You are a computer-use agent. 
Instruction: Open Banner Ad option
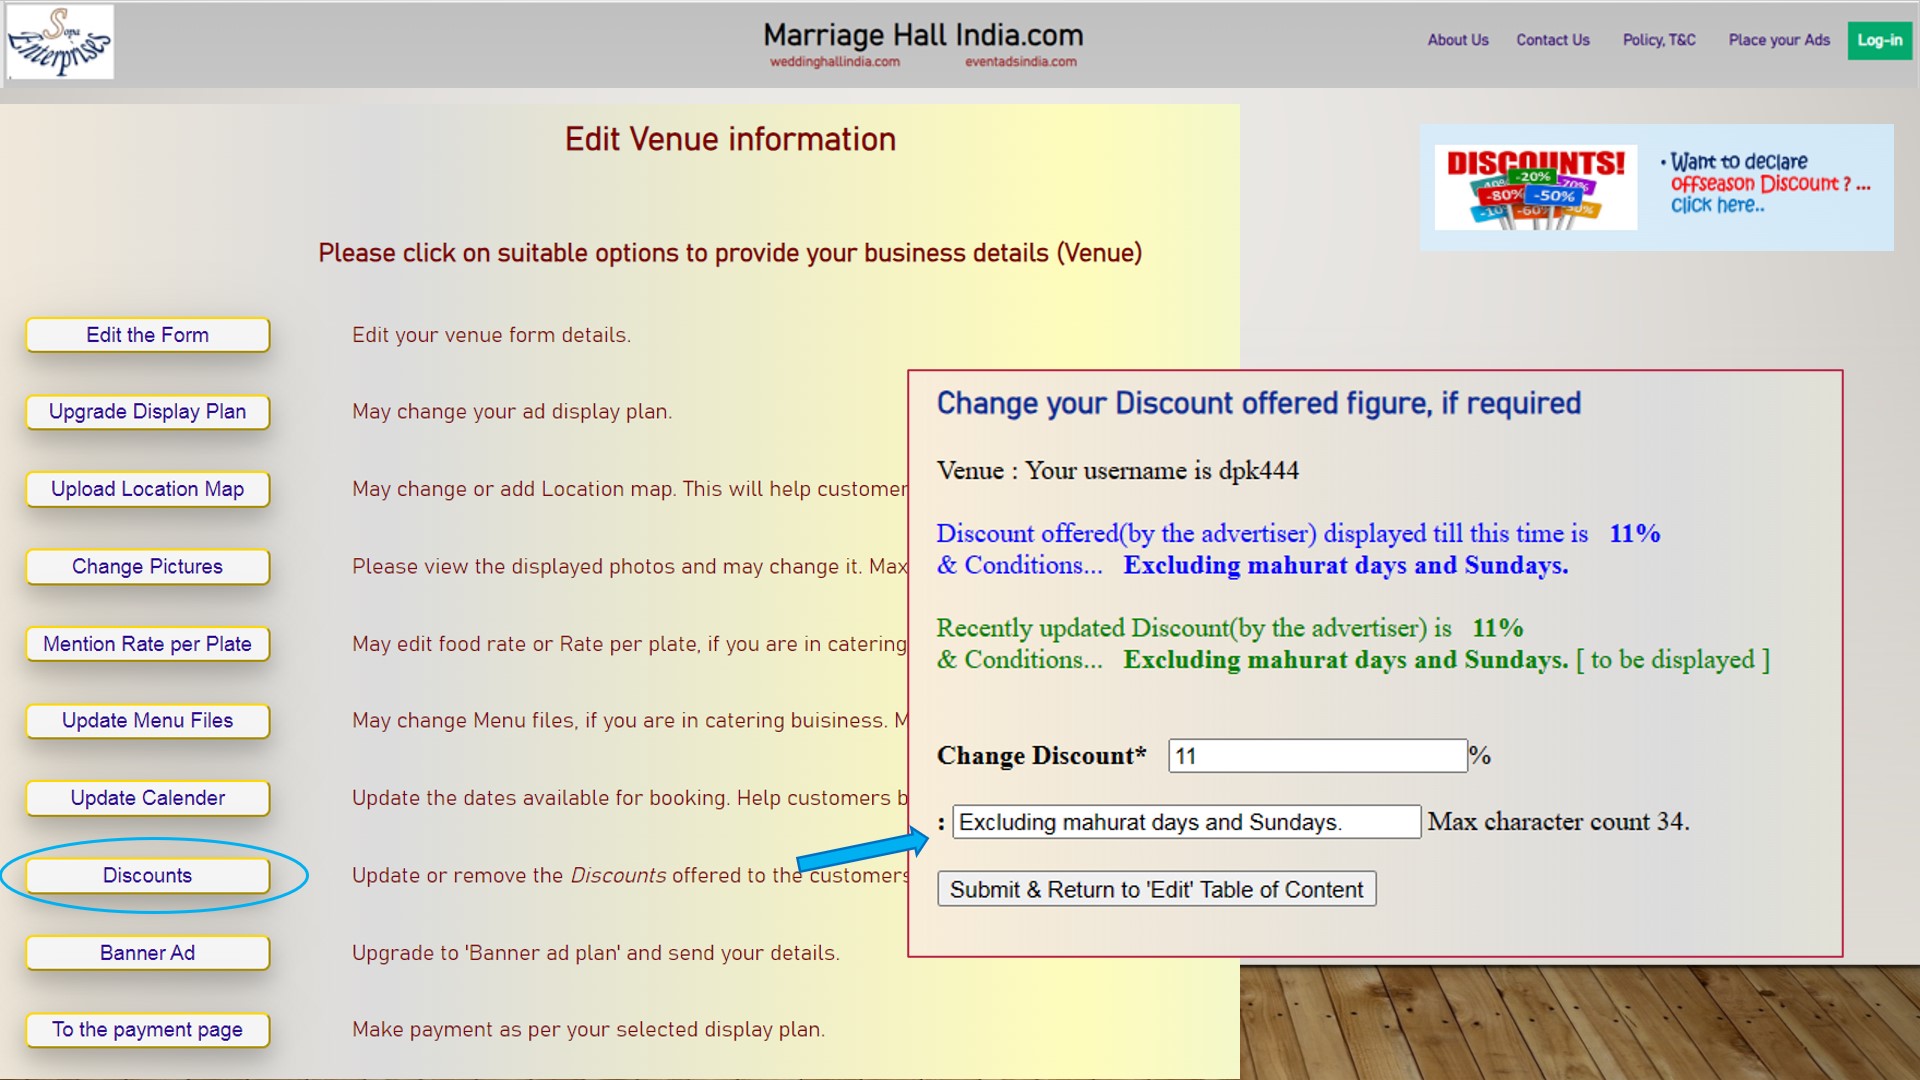point(148,953)
